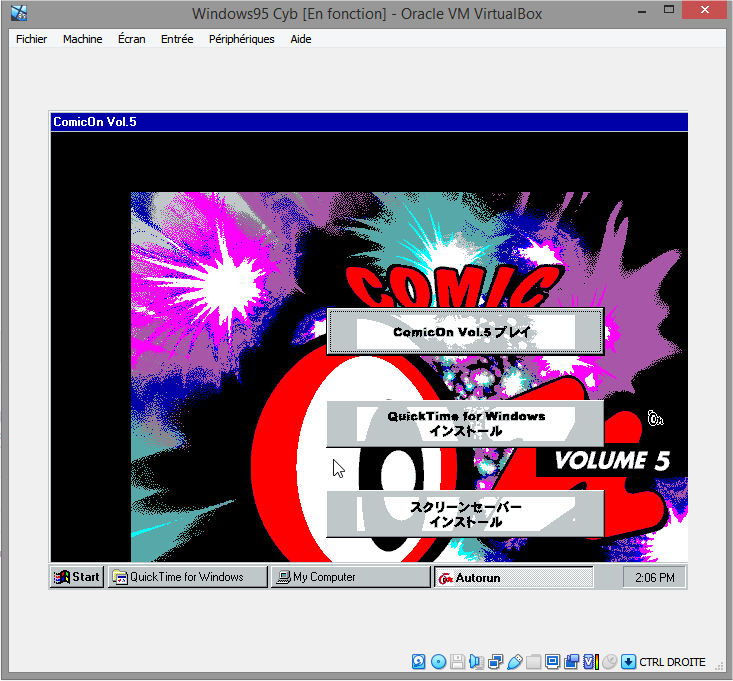The image size is (733, 681).
Task: Open the Périphériques menu
Action: click(x=241, y=39)
